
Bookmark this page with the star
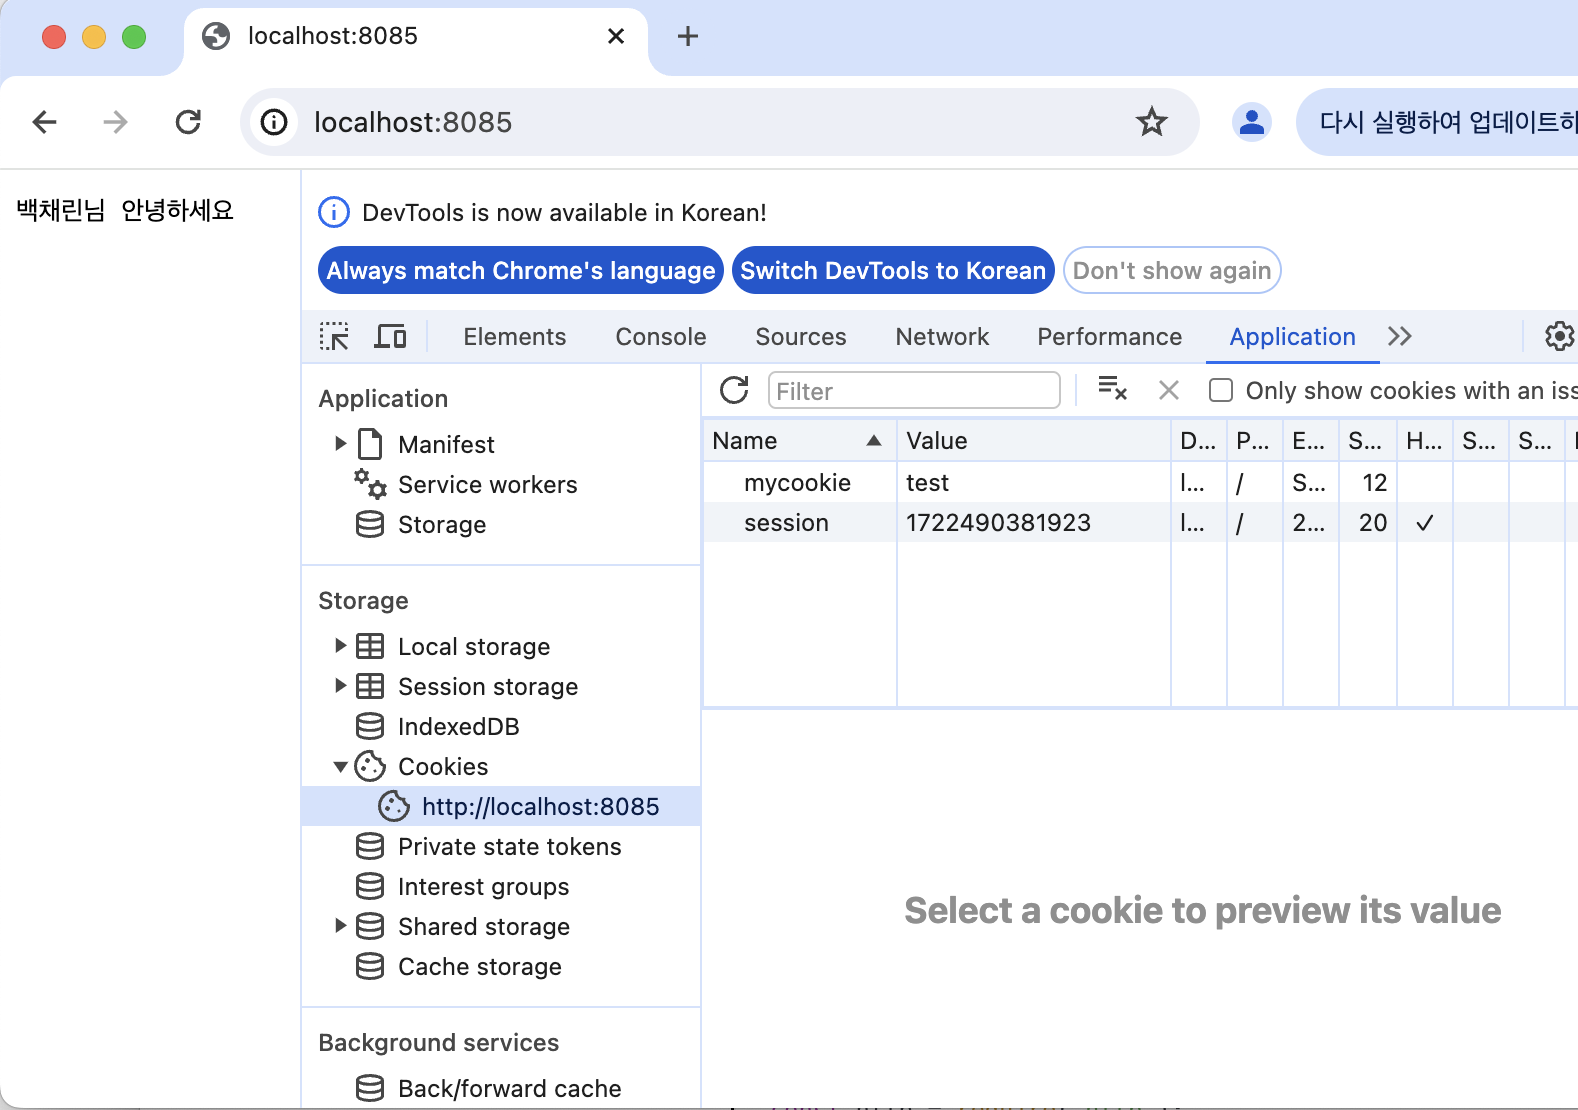coord(1152,122)
